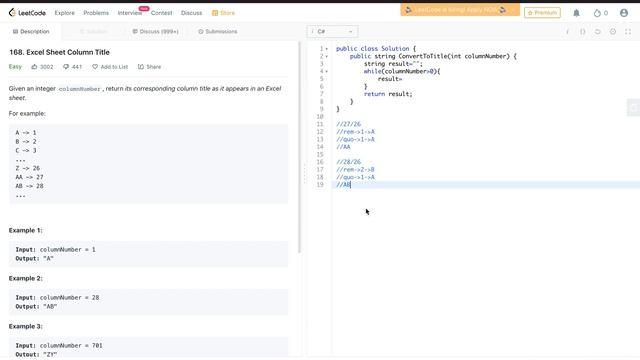Click the editor info icon
Screen dimensions: 640x360
[x=567, y=31]
